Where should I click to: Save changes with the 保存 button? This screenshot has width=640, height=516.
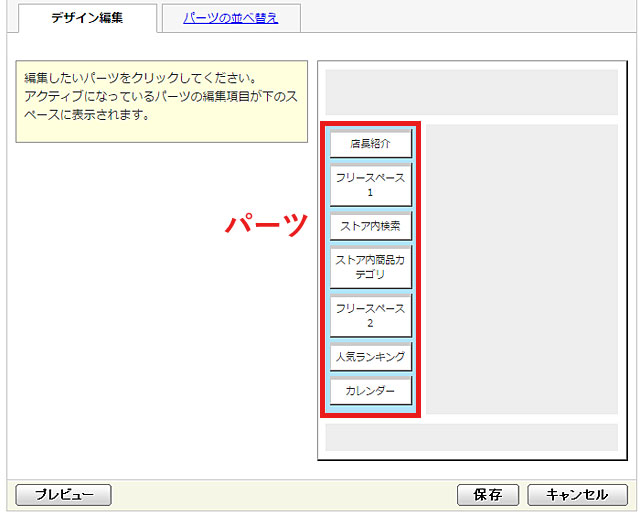pos(488,495)
